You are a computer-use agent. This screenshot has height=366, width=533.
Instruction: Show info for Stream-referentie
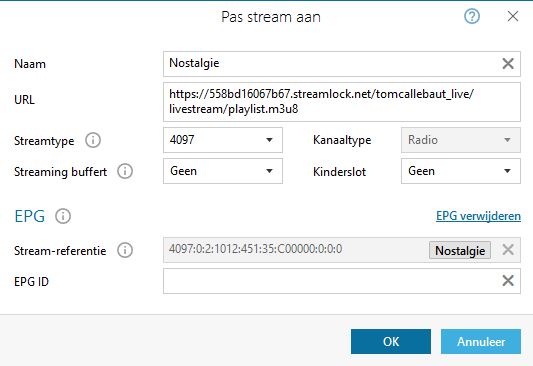[125, 250]
